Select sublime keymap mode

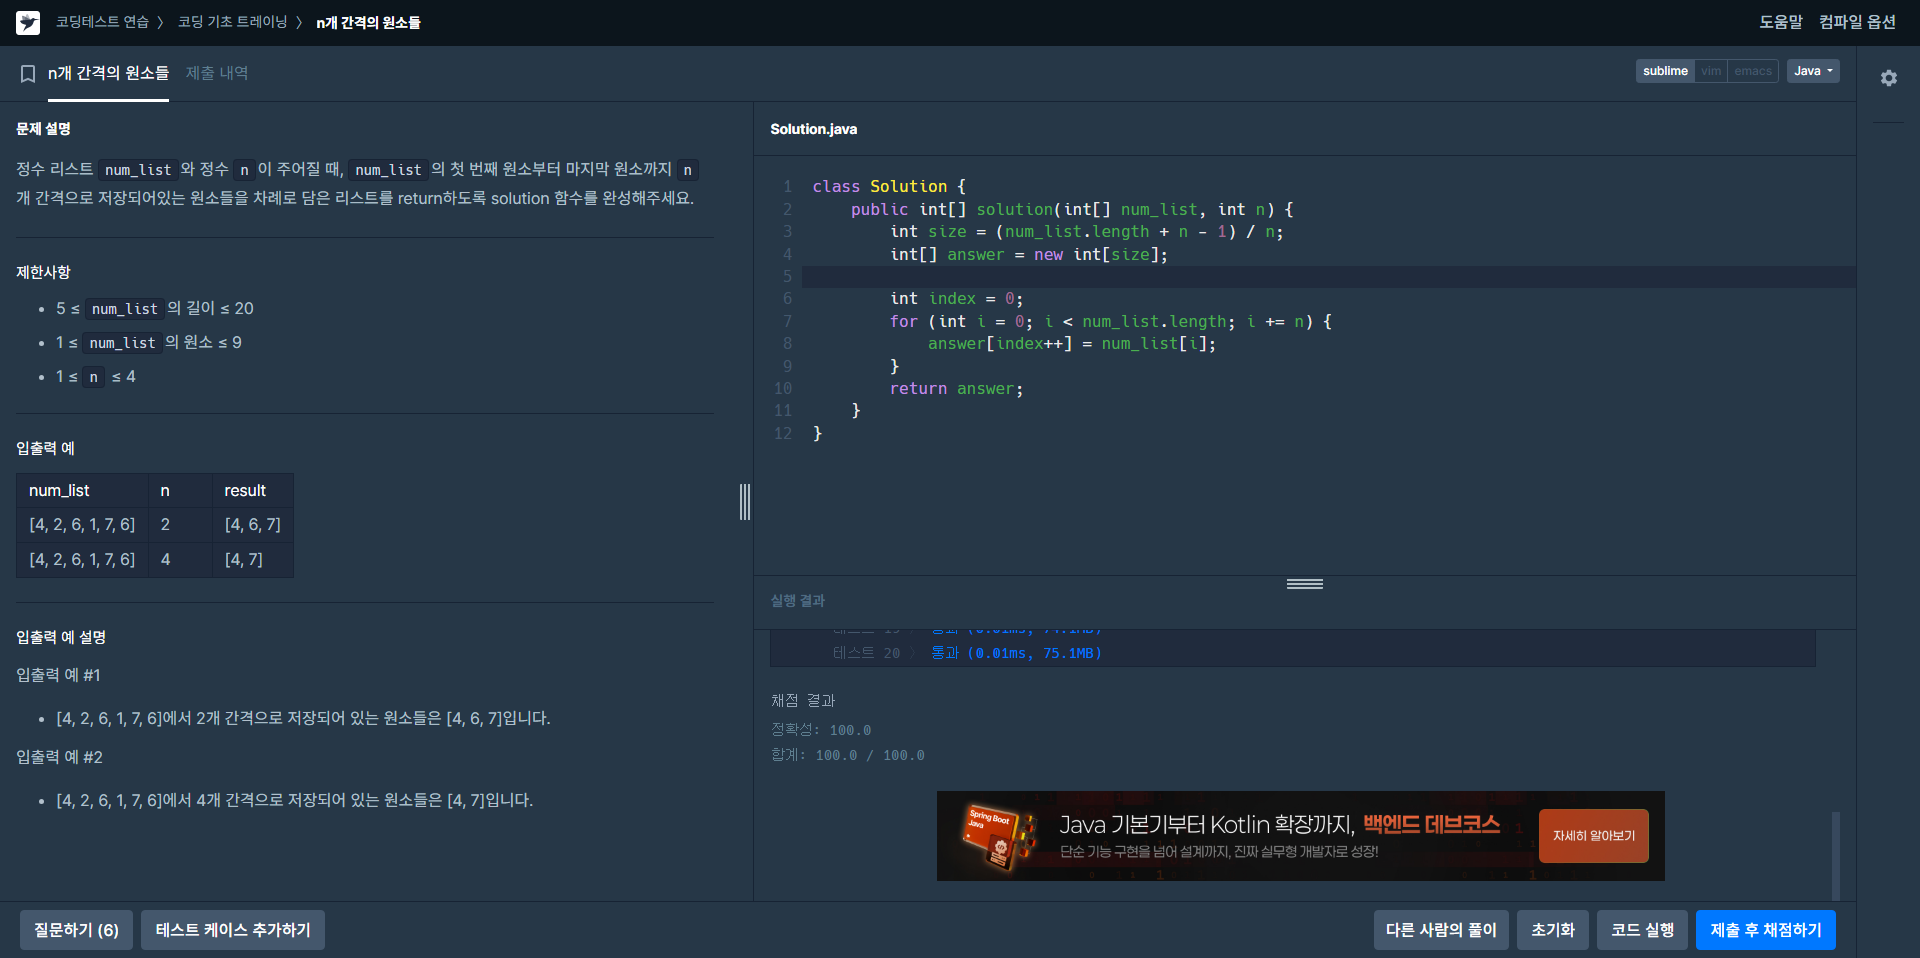point(1665,71)
